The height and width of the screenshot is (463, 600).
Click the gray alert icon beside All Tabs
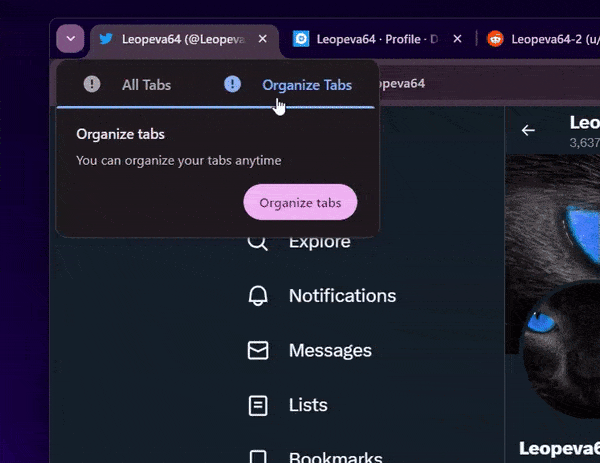point(92,84)
